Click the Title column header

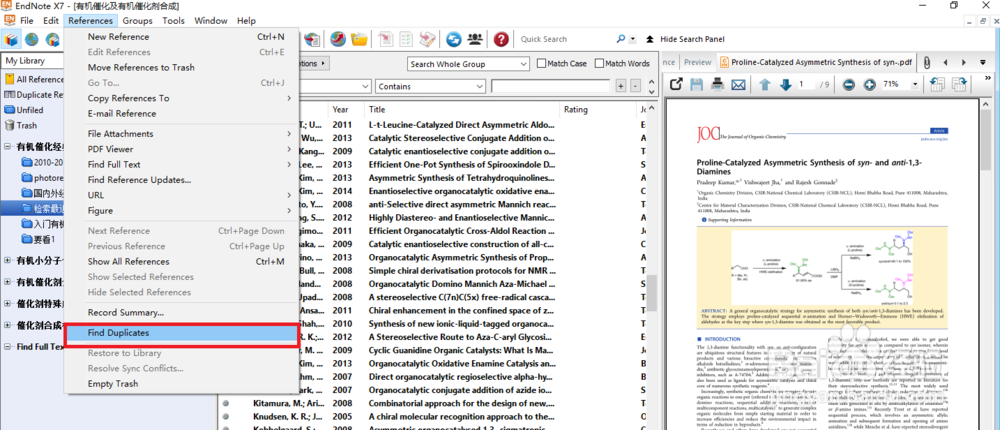coord(462,110)
